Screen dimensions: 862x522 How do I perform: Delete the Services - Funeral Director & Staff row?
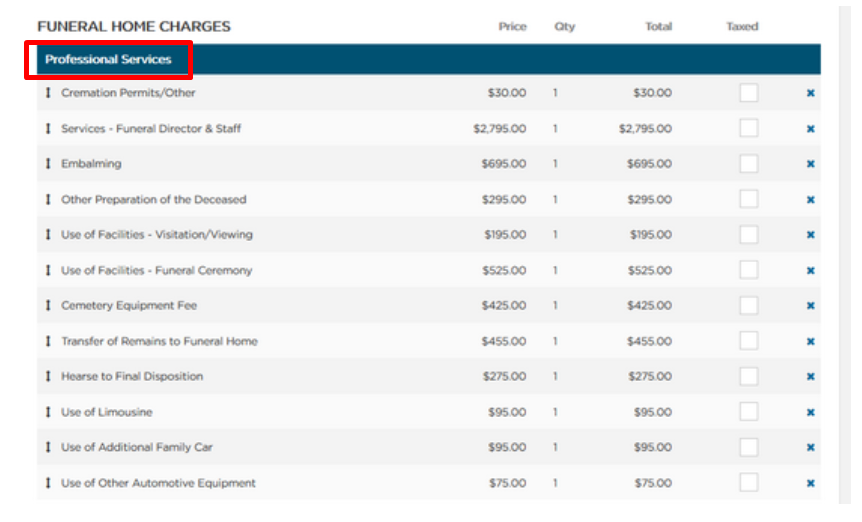[810, 129]
